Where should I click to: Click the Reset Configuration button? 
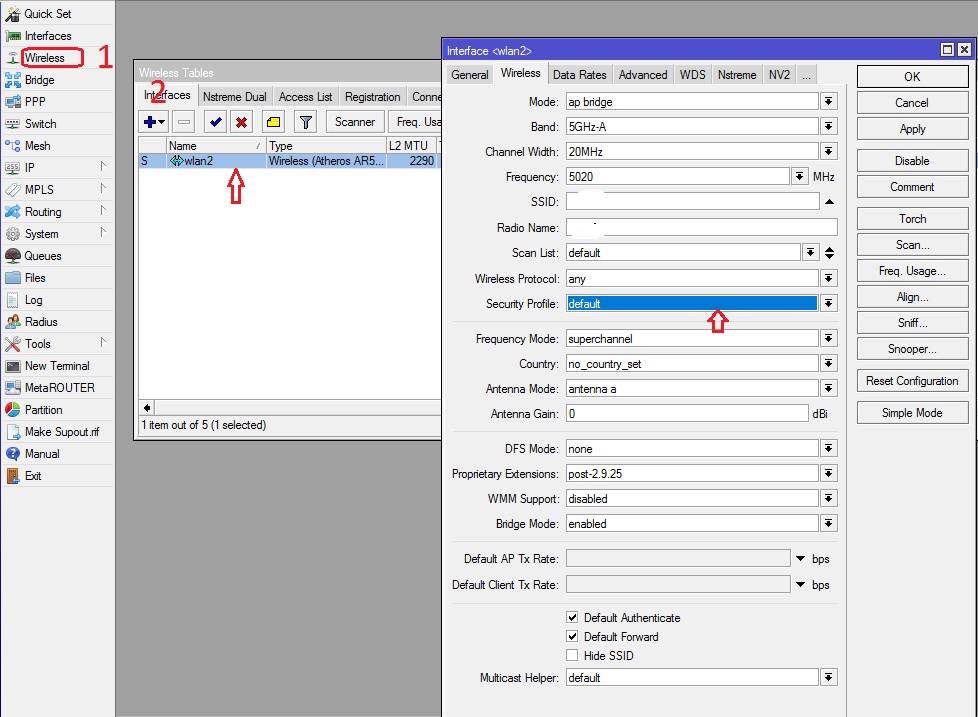tap(912, 381)
